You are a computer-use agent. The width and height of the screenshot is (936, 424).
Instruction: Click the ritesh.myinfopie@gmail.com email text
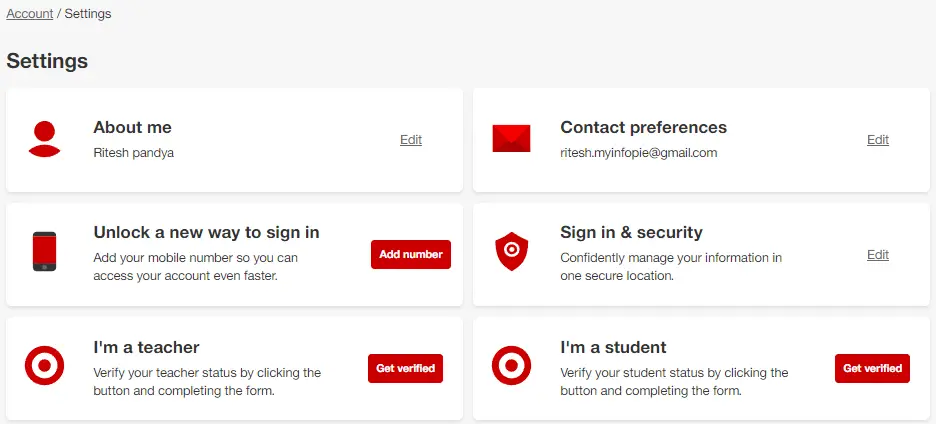pos(639,153)
